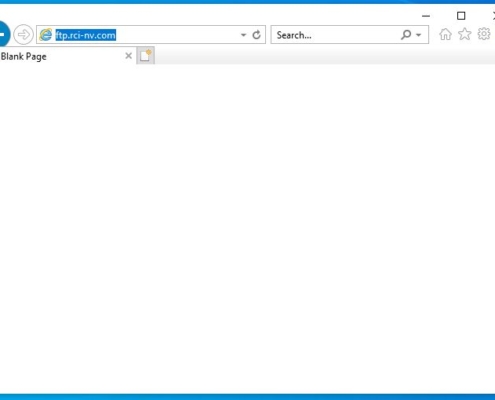Open the Favorites star icon
This screenshot has height=400, width=495.
[x=465, y=34]
